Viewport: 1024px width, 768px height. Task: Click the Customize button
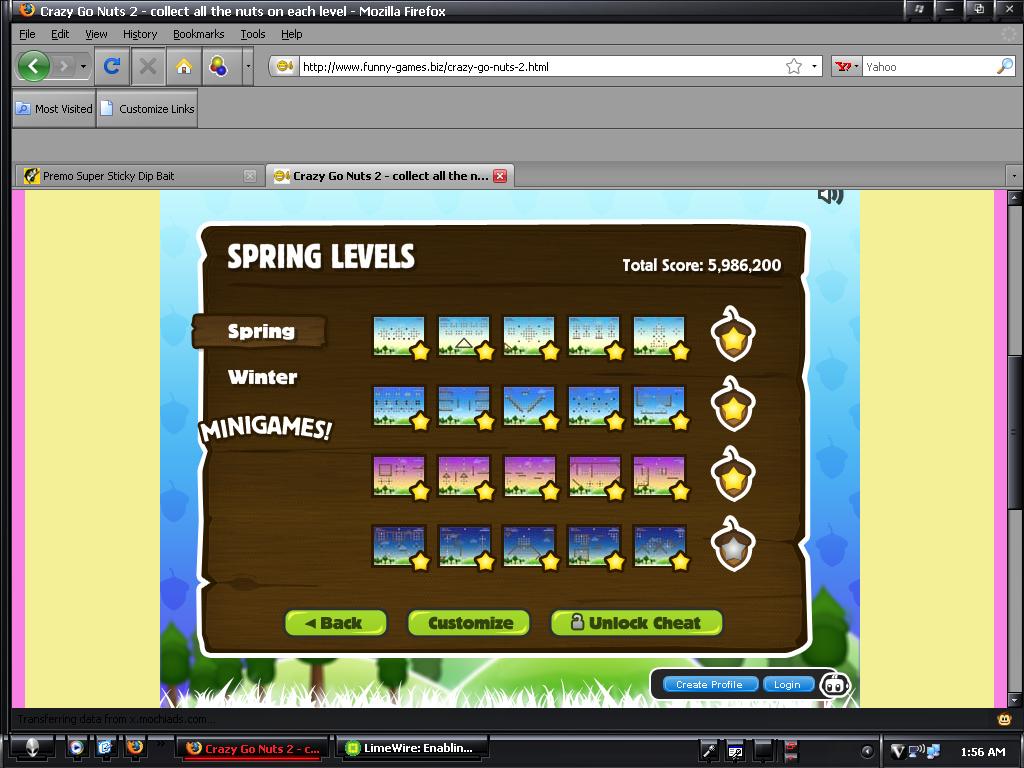(469, 623)
